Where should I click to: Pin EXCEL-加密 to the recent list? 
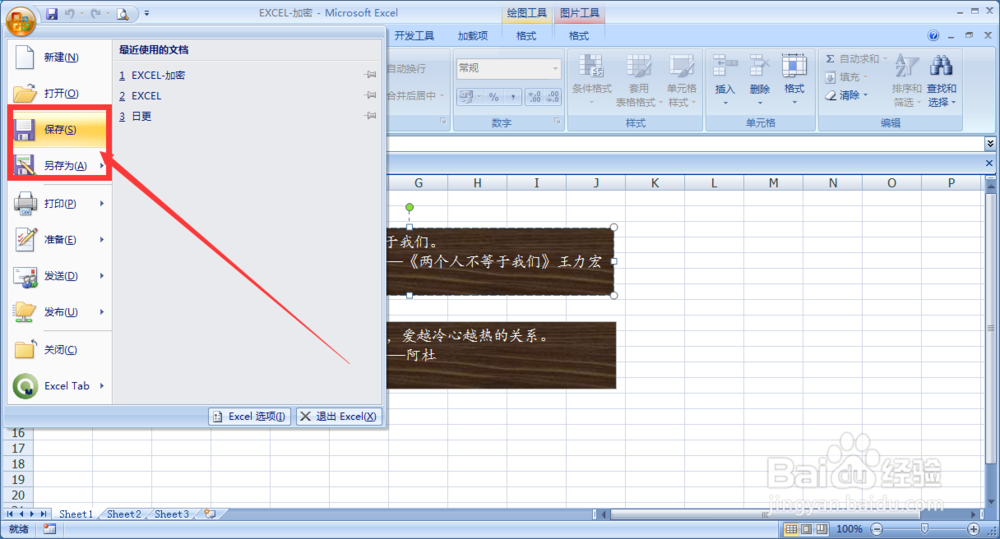tap(371, 75)
